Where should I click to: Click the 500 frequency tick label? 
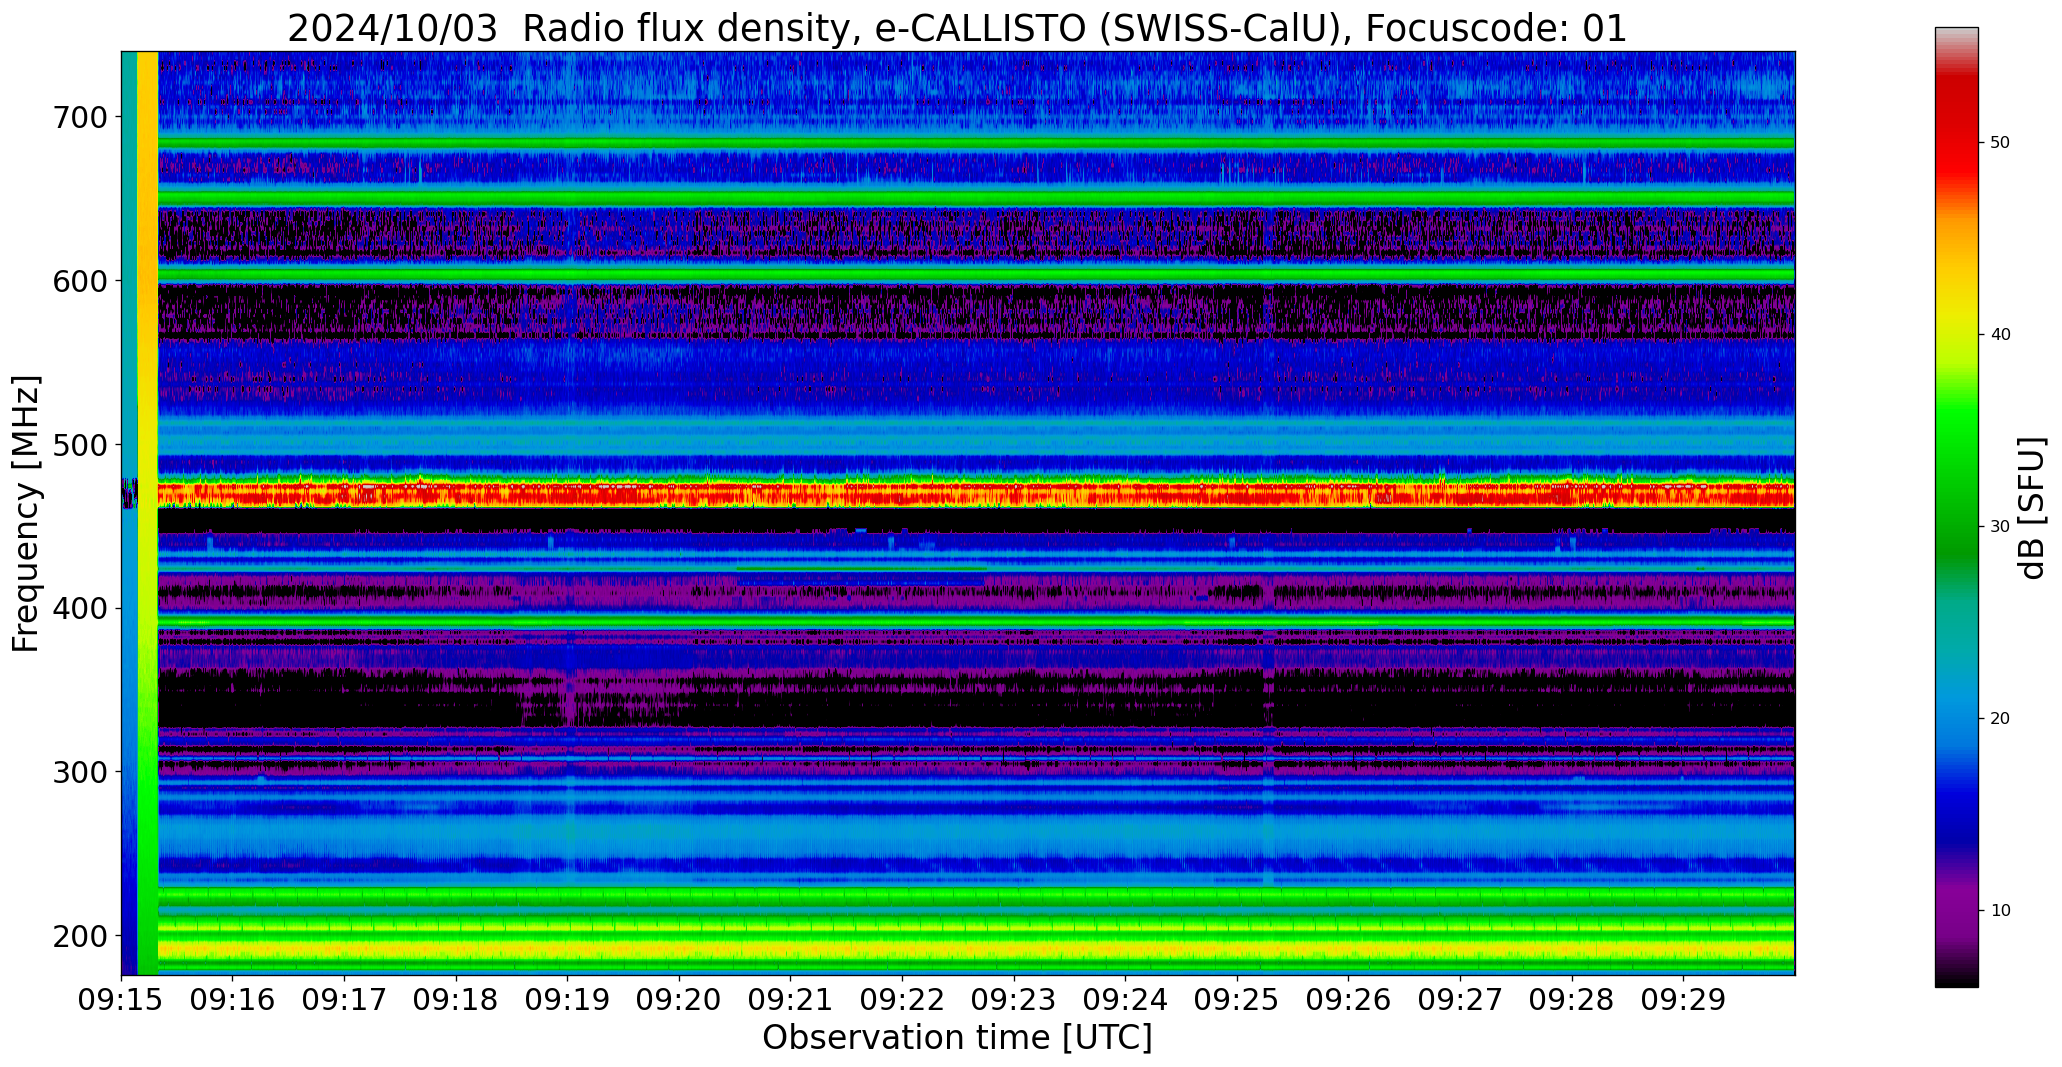79,445
